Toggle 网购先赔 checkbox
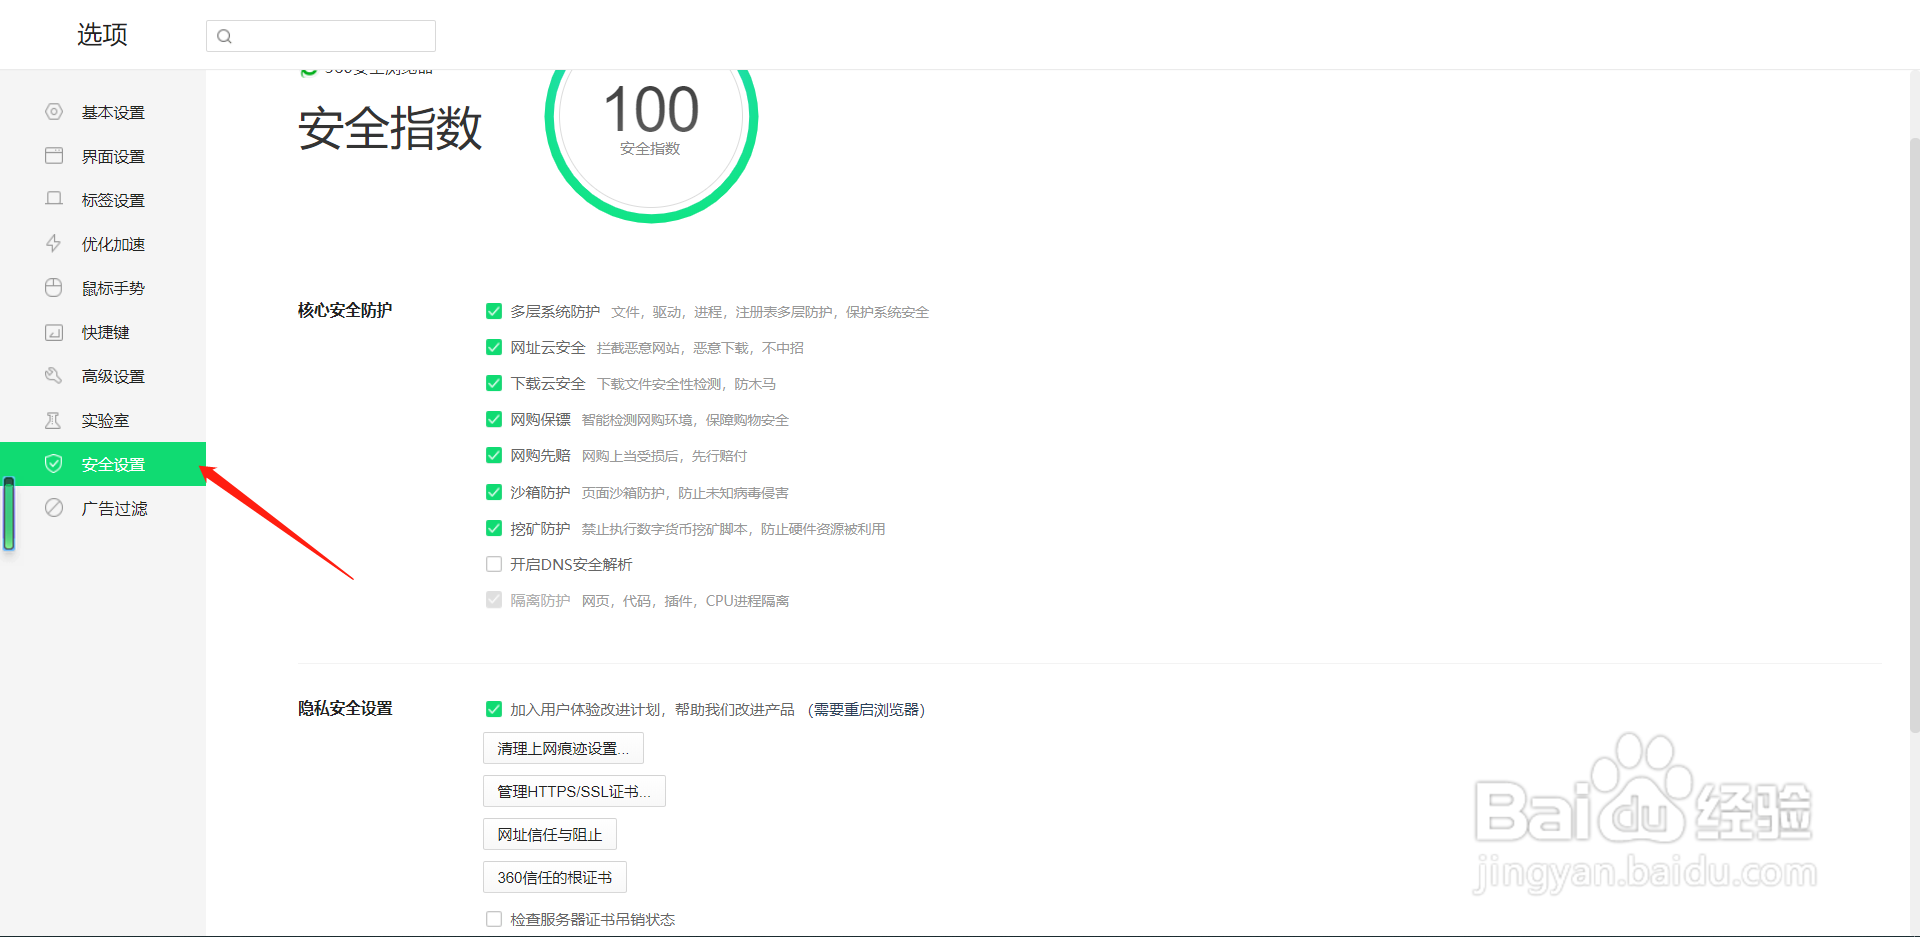Image resolution: width=1920 pixels, height=937 pixels. (494, 455)
